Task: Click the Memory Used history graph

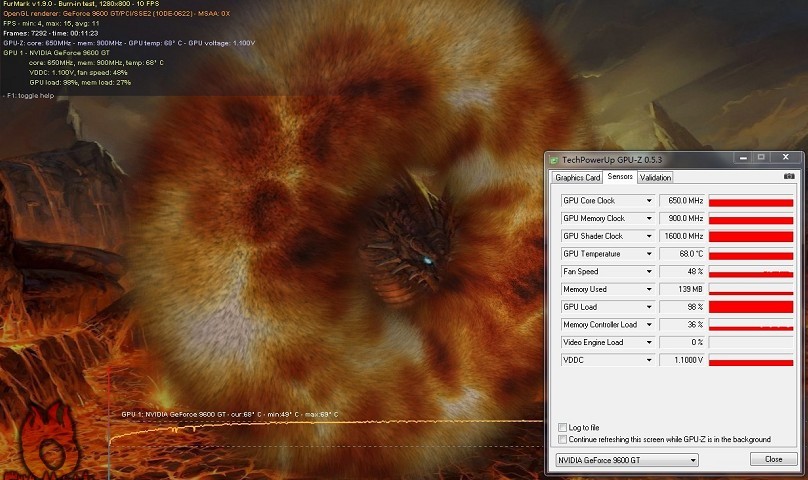Action: coord(751,289)
